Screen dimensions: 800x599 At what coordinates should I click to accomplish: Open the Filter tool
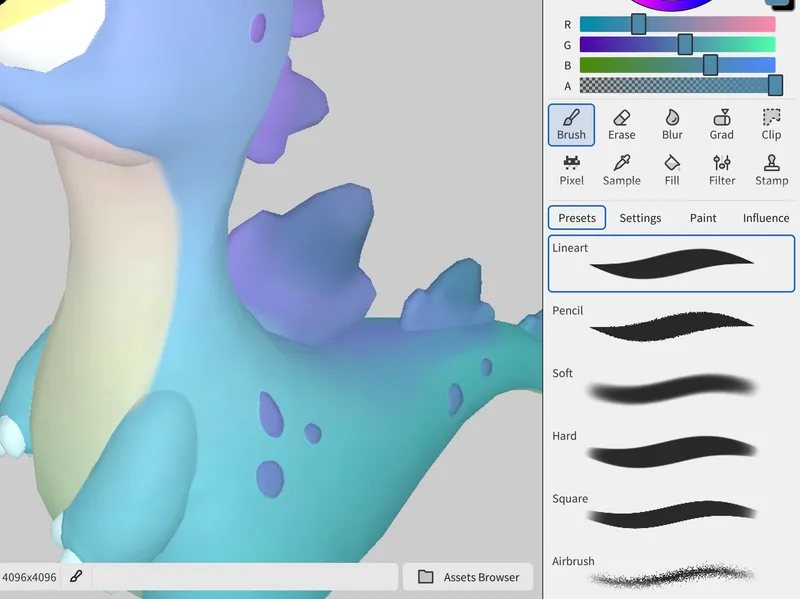(x=722, y=171)
